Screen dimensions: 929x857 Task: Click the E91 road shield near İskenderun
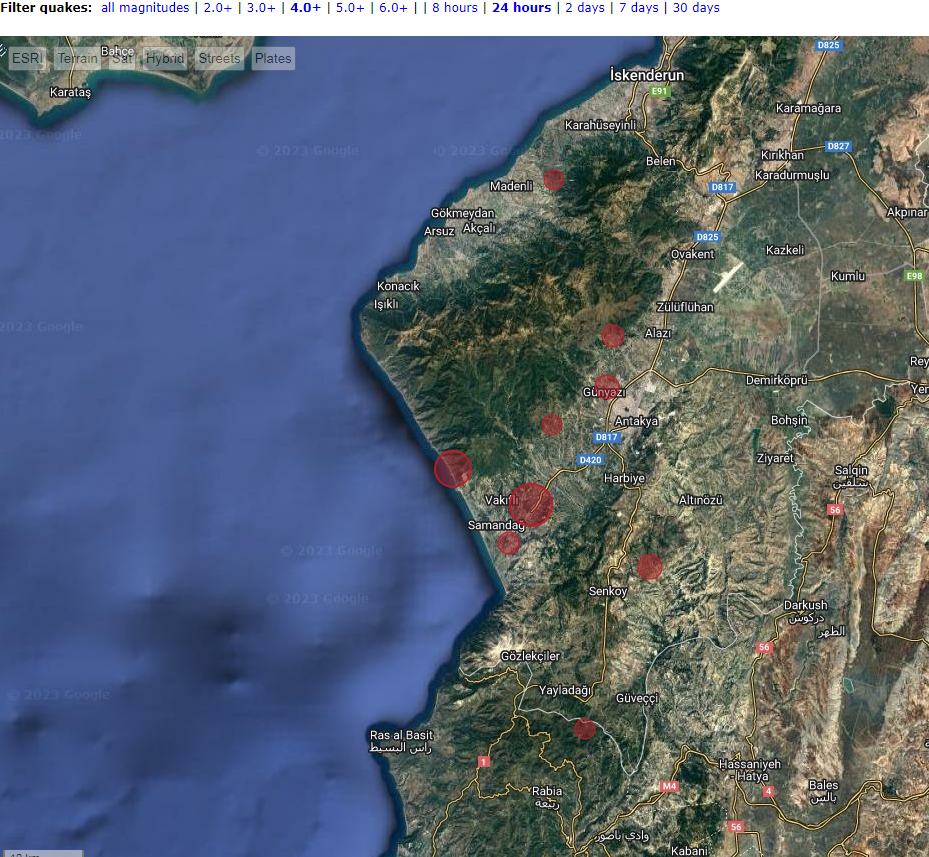pos(659,91)
